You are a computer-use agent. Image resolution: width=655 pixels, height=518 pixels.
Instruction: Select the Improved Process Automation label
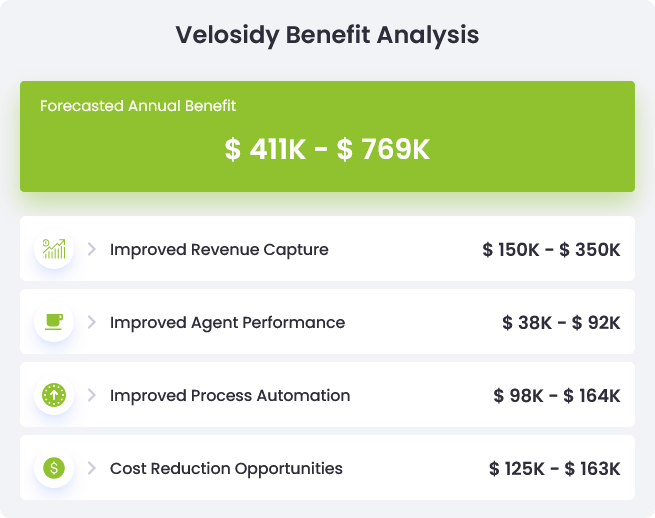click(230, 395)
